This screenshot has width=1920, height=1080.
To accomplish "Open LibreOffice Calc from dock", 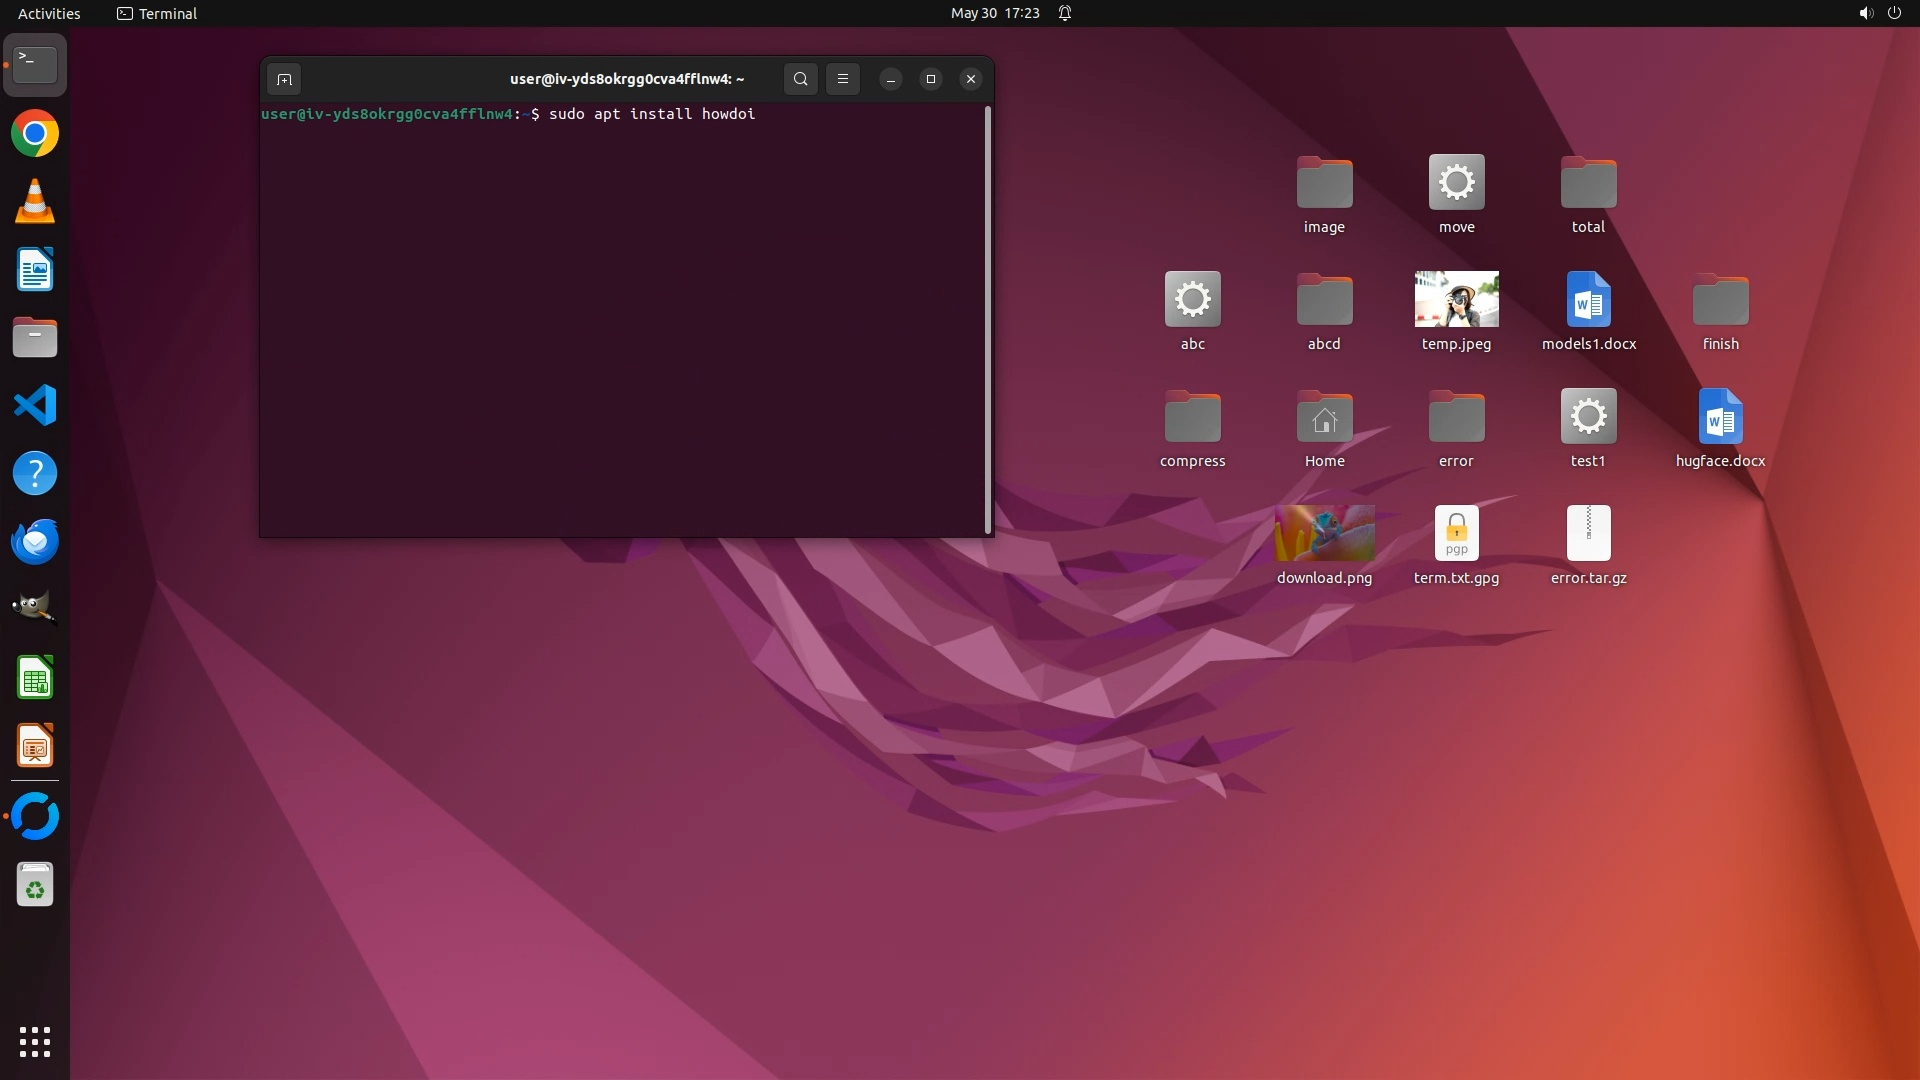I will (35, 678).
